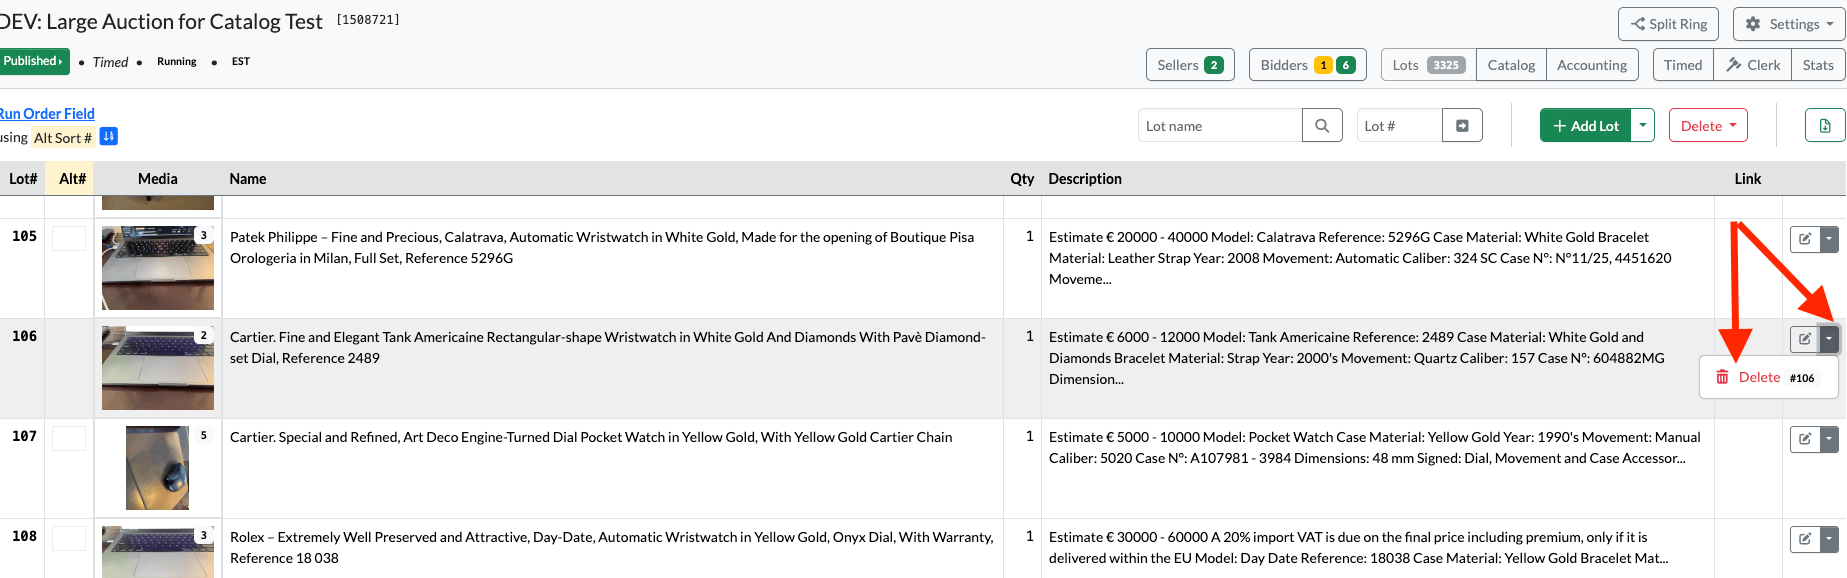Click the Qty column header
This screenshot has height=578, width=1847.
[1022, 179]
